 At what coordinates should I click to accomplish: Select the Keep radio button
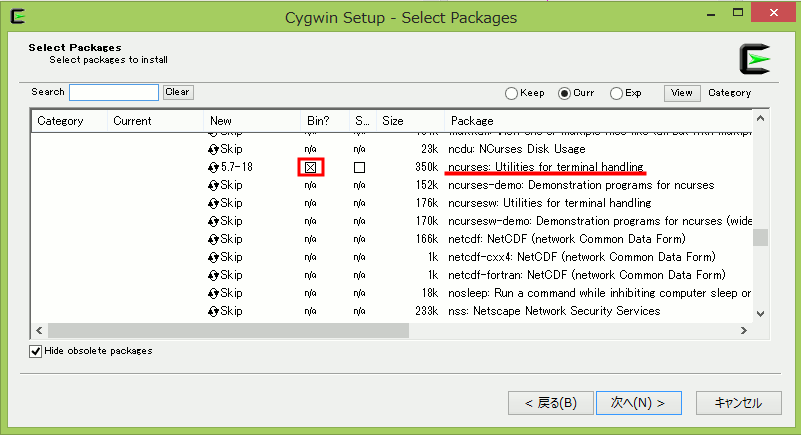512,93
